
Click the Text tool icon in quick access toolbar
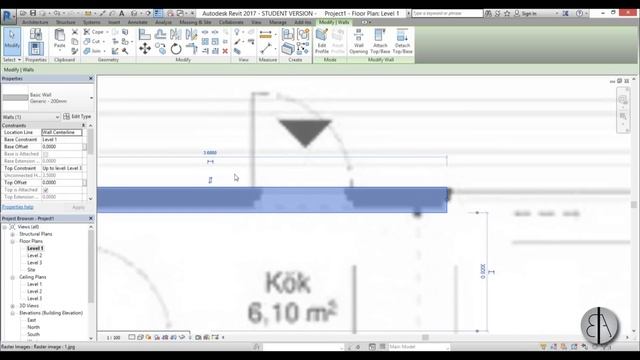point(121,13)
